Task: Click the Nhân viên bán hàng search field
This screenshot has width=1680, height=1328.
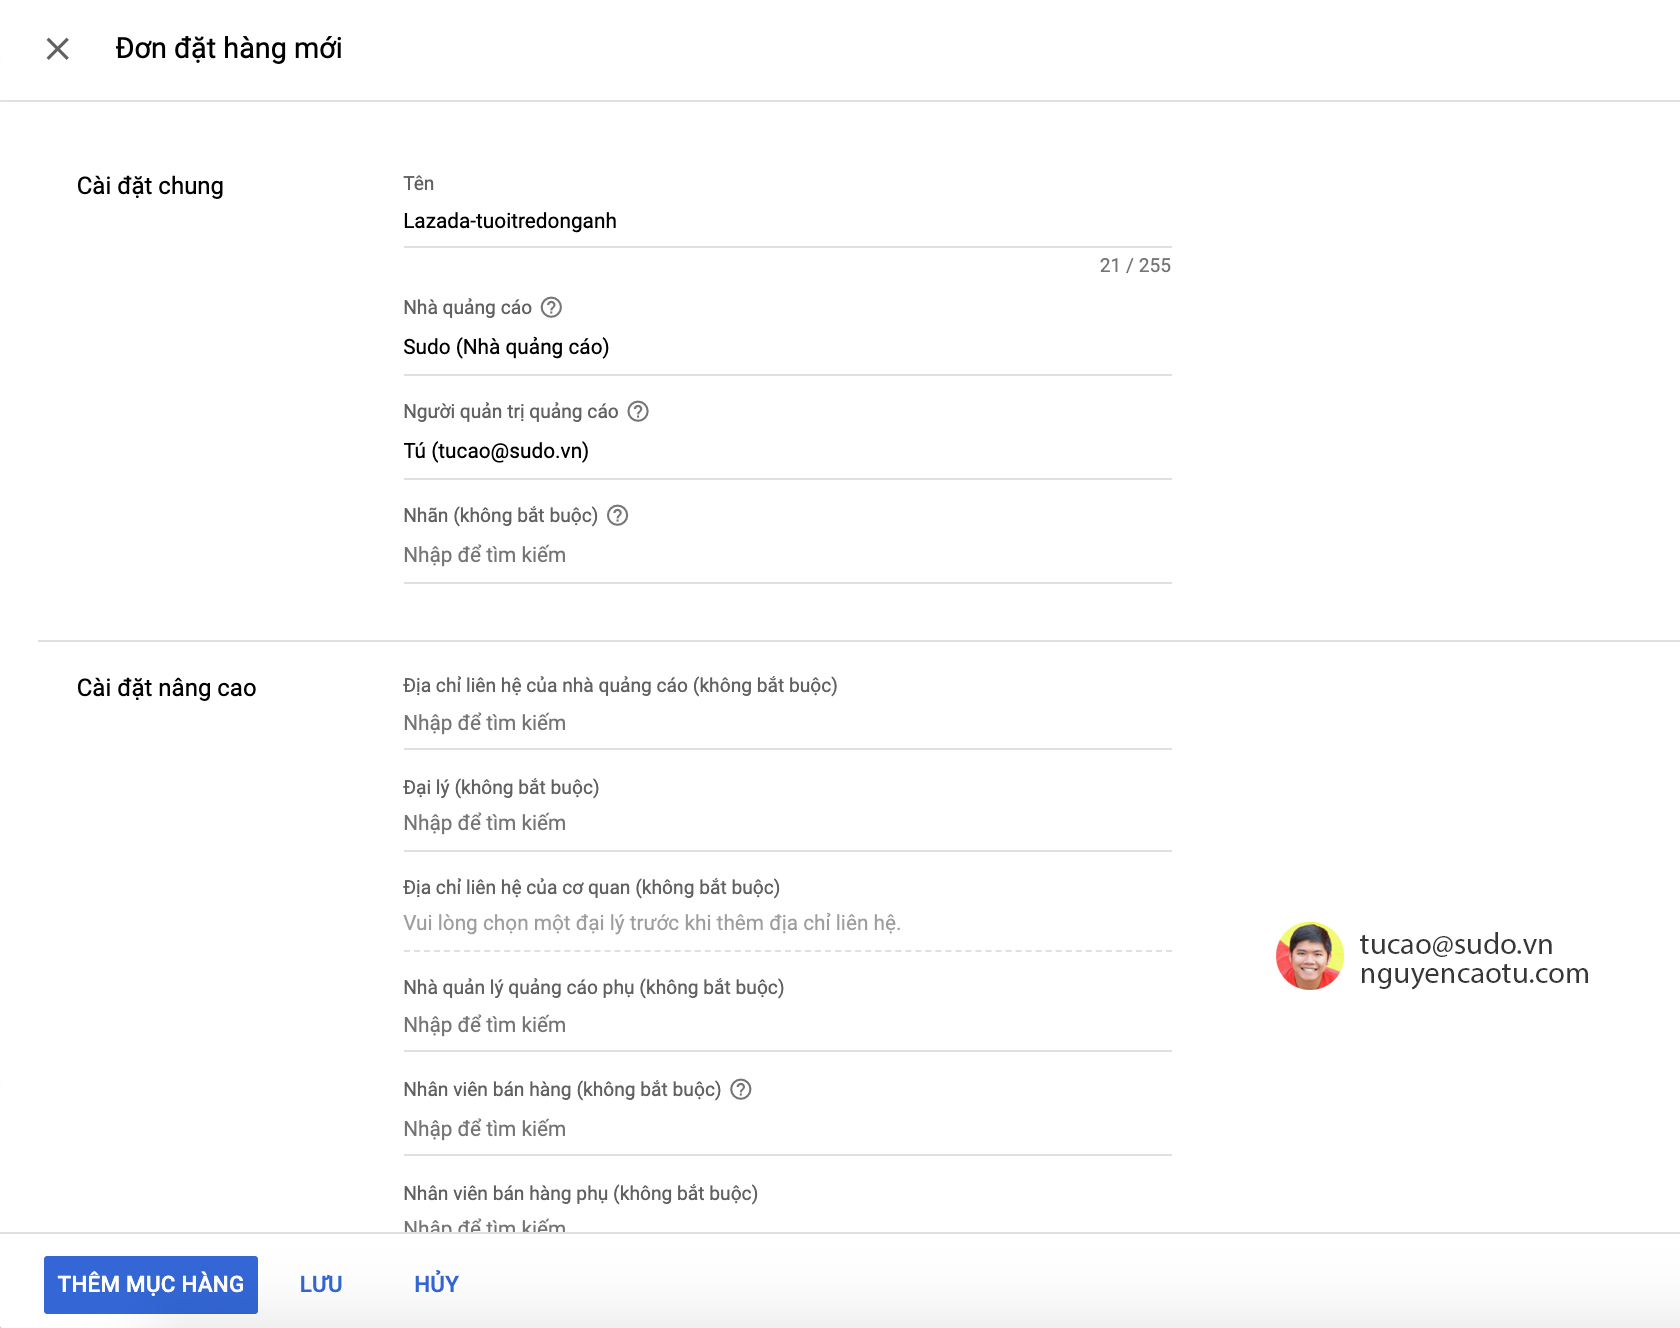Action: [786, 1130]
